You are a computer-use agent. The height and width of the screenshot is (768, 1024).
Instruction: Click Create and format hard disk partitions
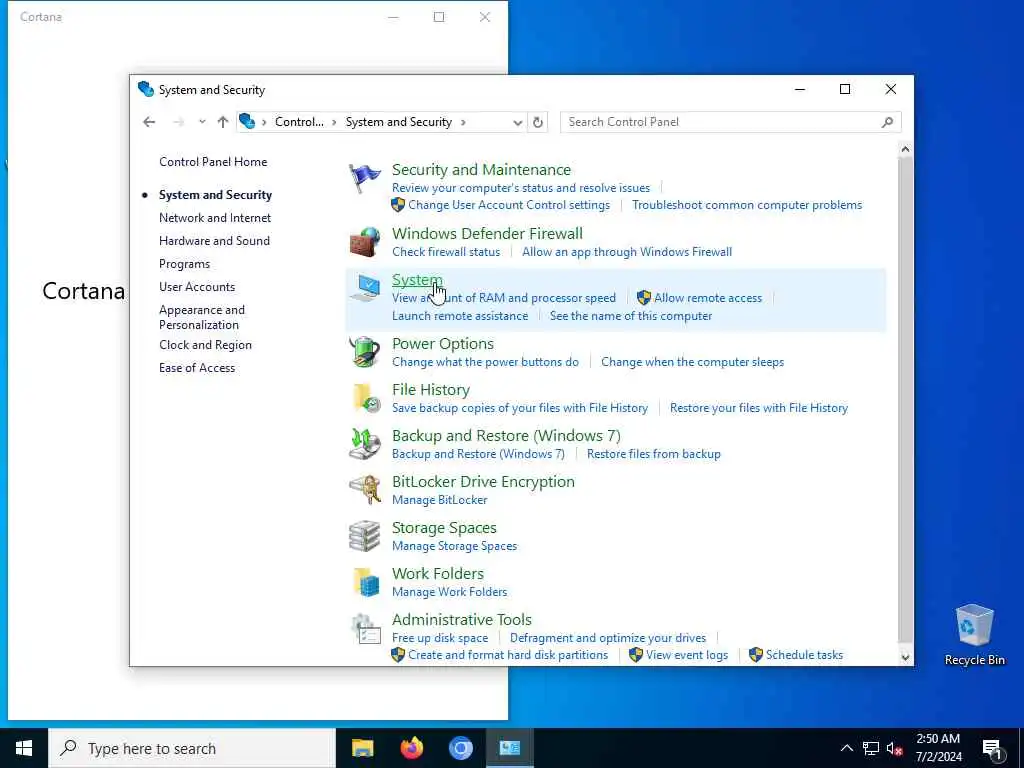(x=508, y=655)
